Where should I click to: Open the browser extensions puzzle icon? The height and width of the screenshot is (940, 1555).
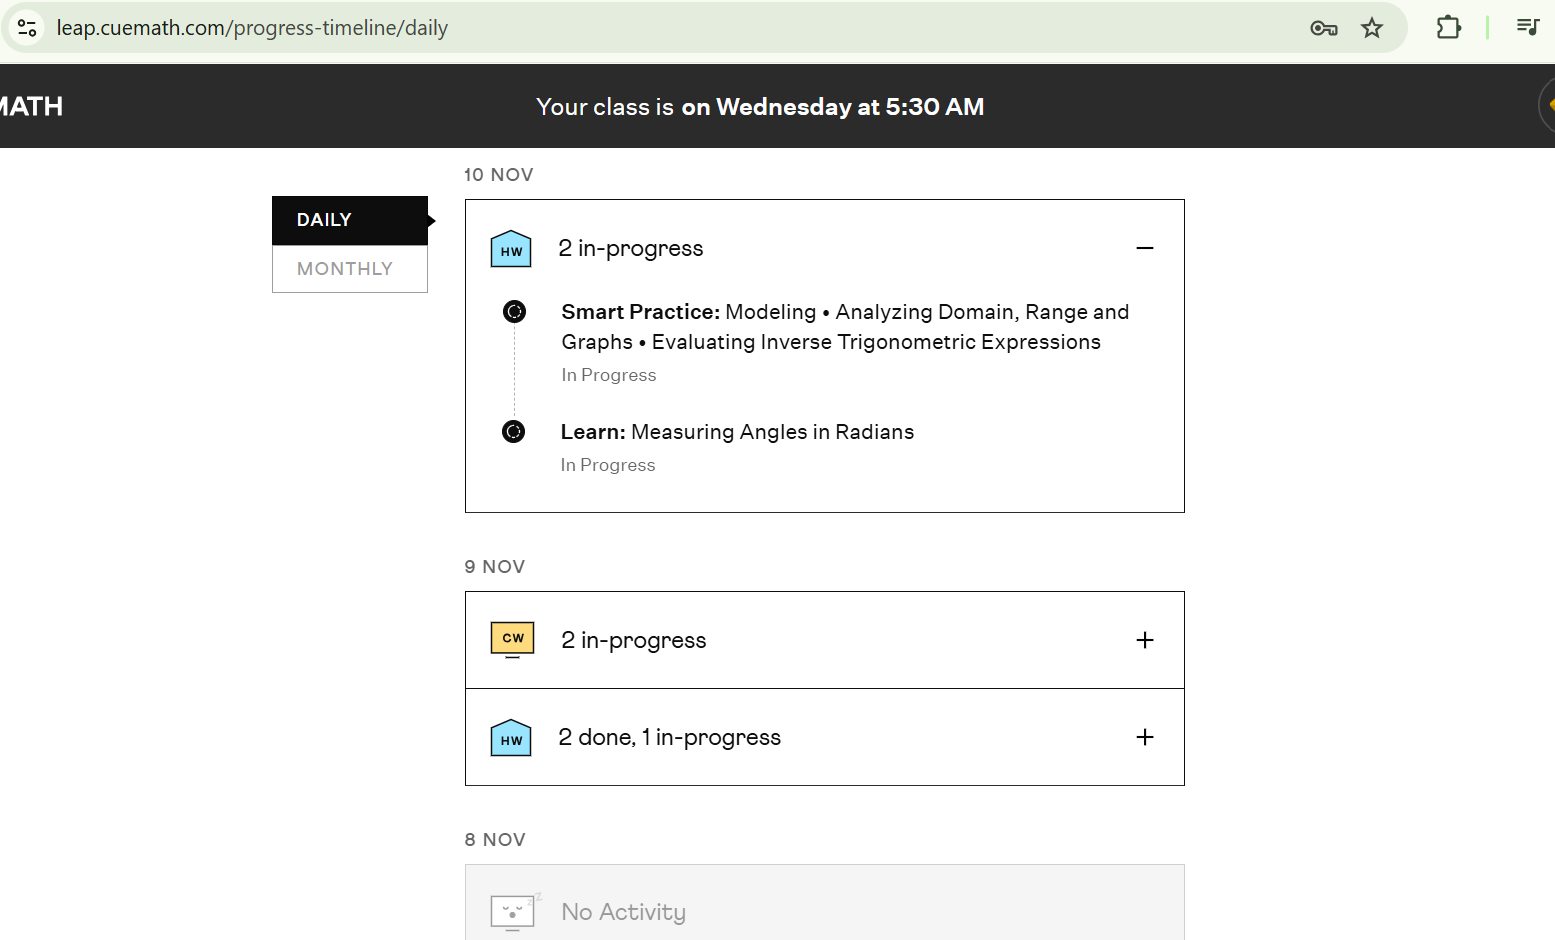point(1448,28)
